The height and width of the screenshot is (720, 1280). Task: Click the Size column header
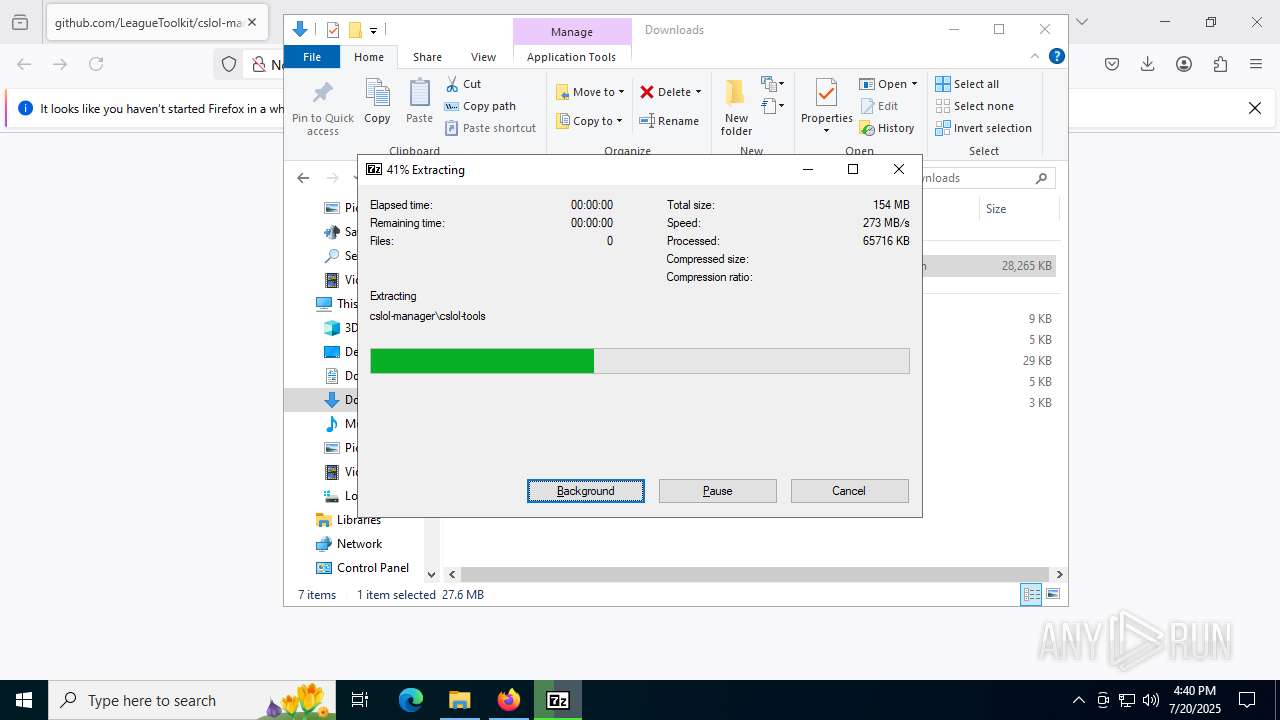tap(1018, 209)
